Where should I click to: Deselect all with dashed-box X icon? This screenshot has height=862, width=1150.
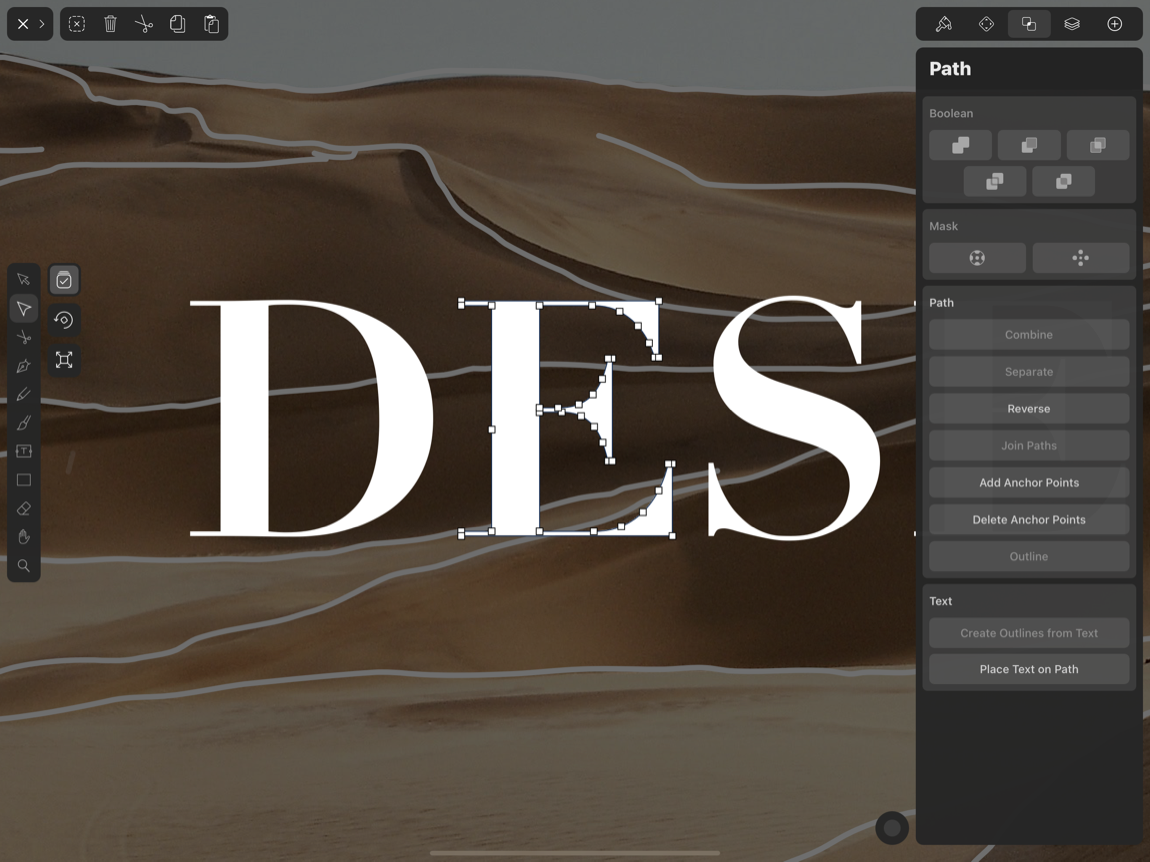76,24
